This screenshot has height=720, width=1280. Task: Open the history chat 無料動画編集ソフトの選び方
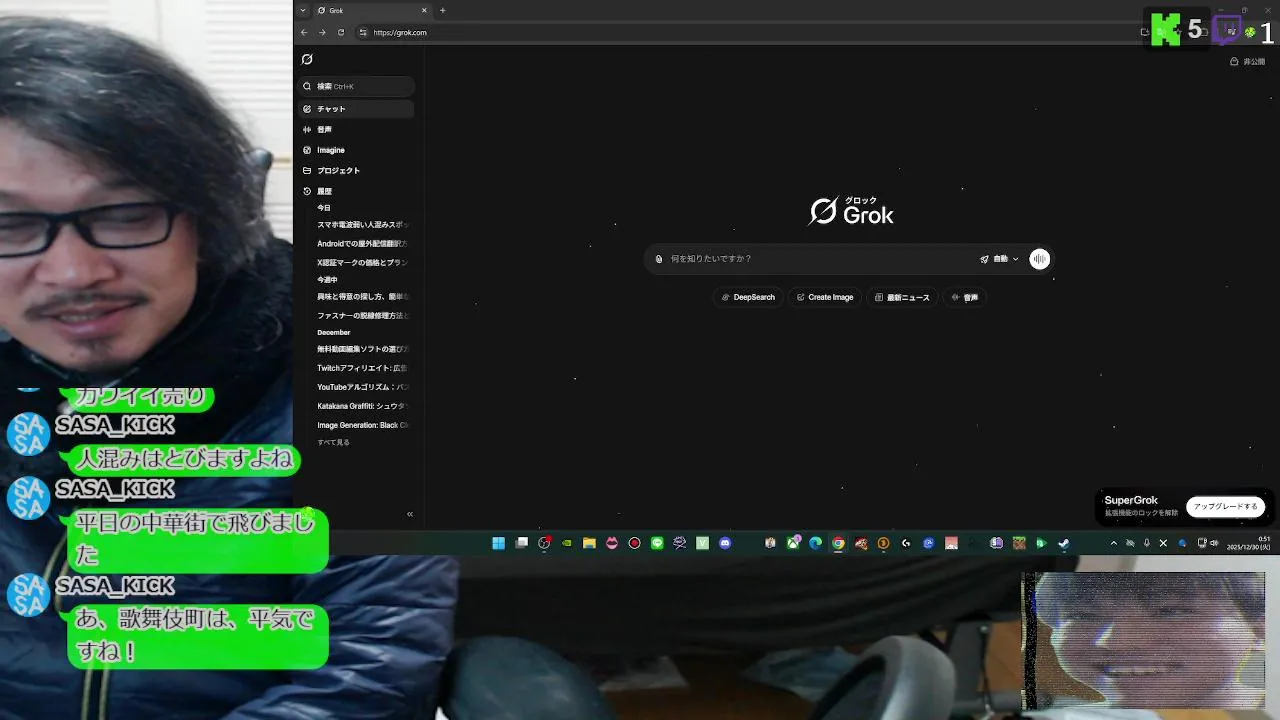coord(363,349)
